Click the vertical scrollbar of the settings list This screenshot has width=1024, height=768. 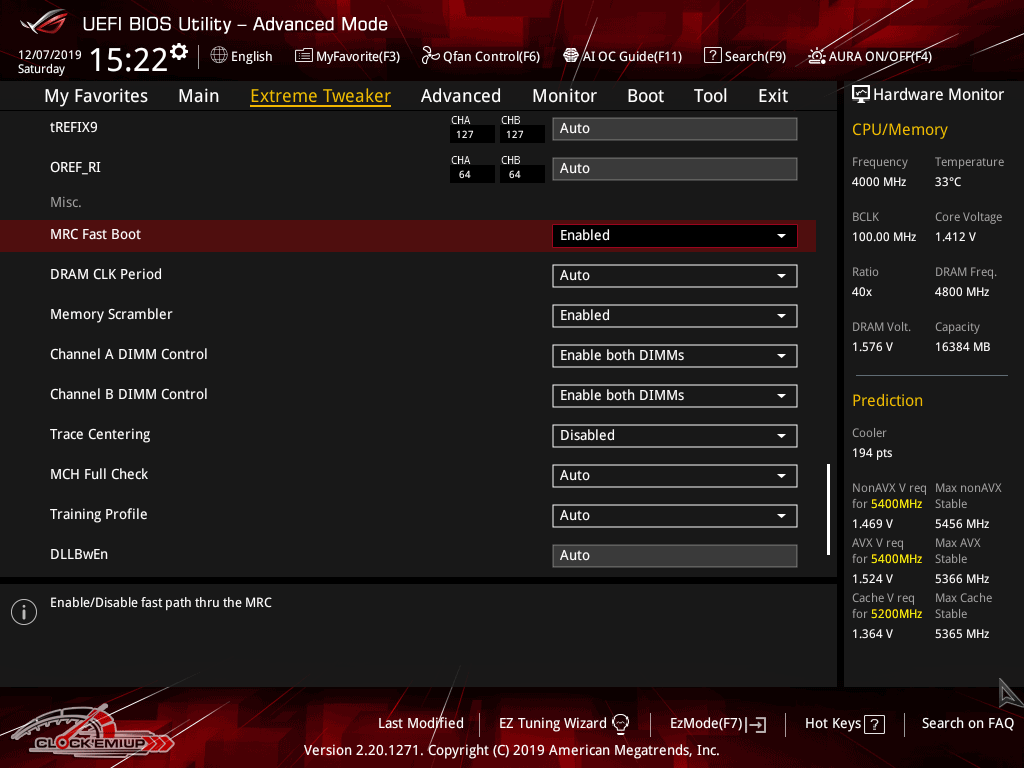tap(828, 509)
